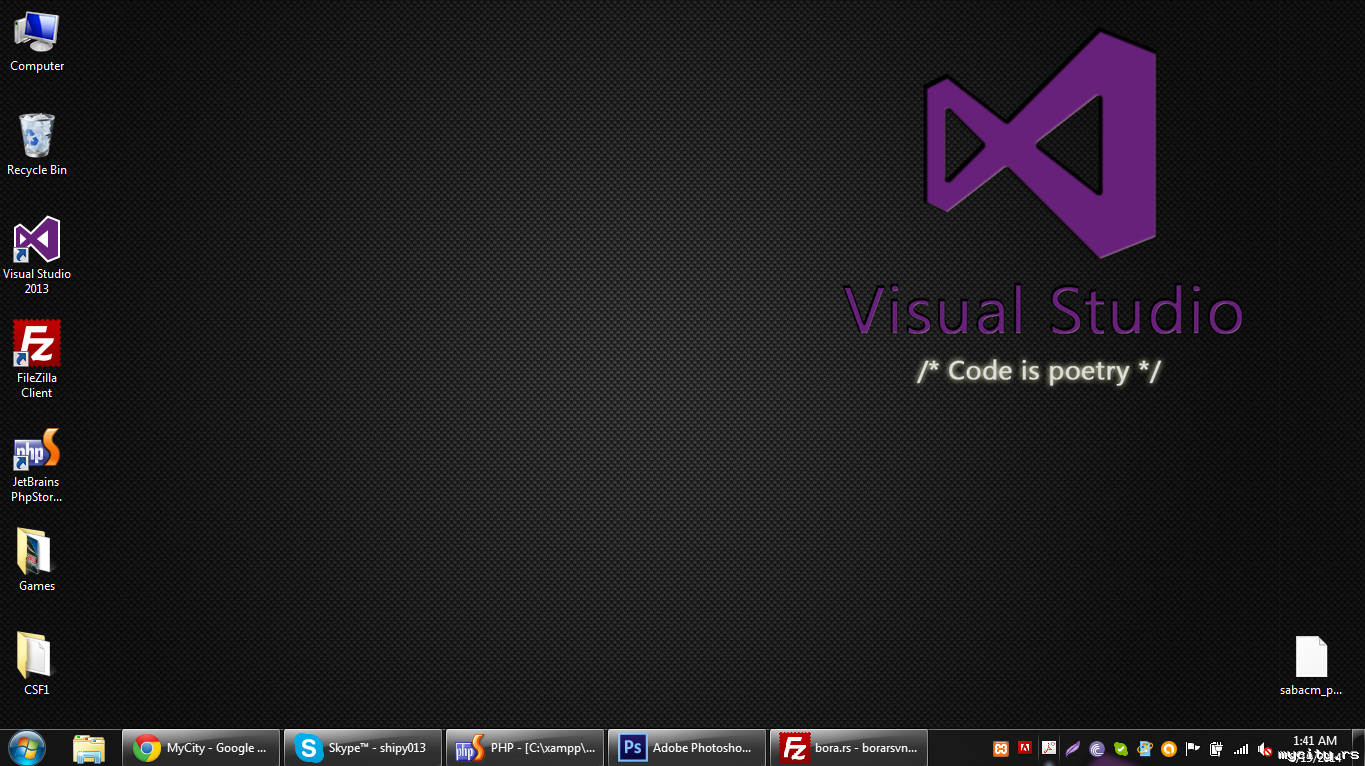
Task: Select the JetBrains PhpStorm desktop shortcut
Action: [x=37, y=465]
